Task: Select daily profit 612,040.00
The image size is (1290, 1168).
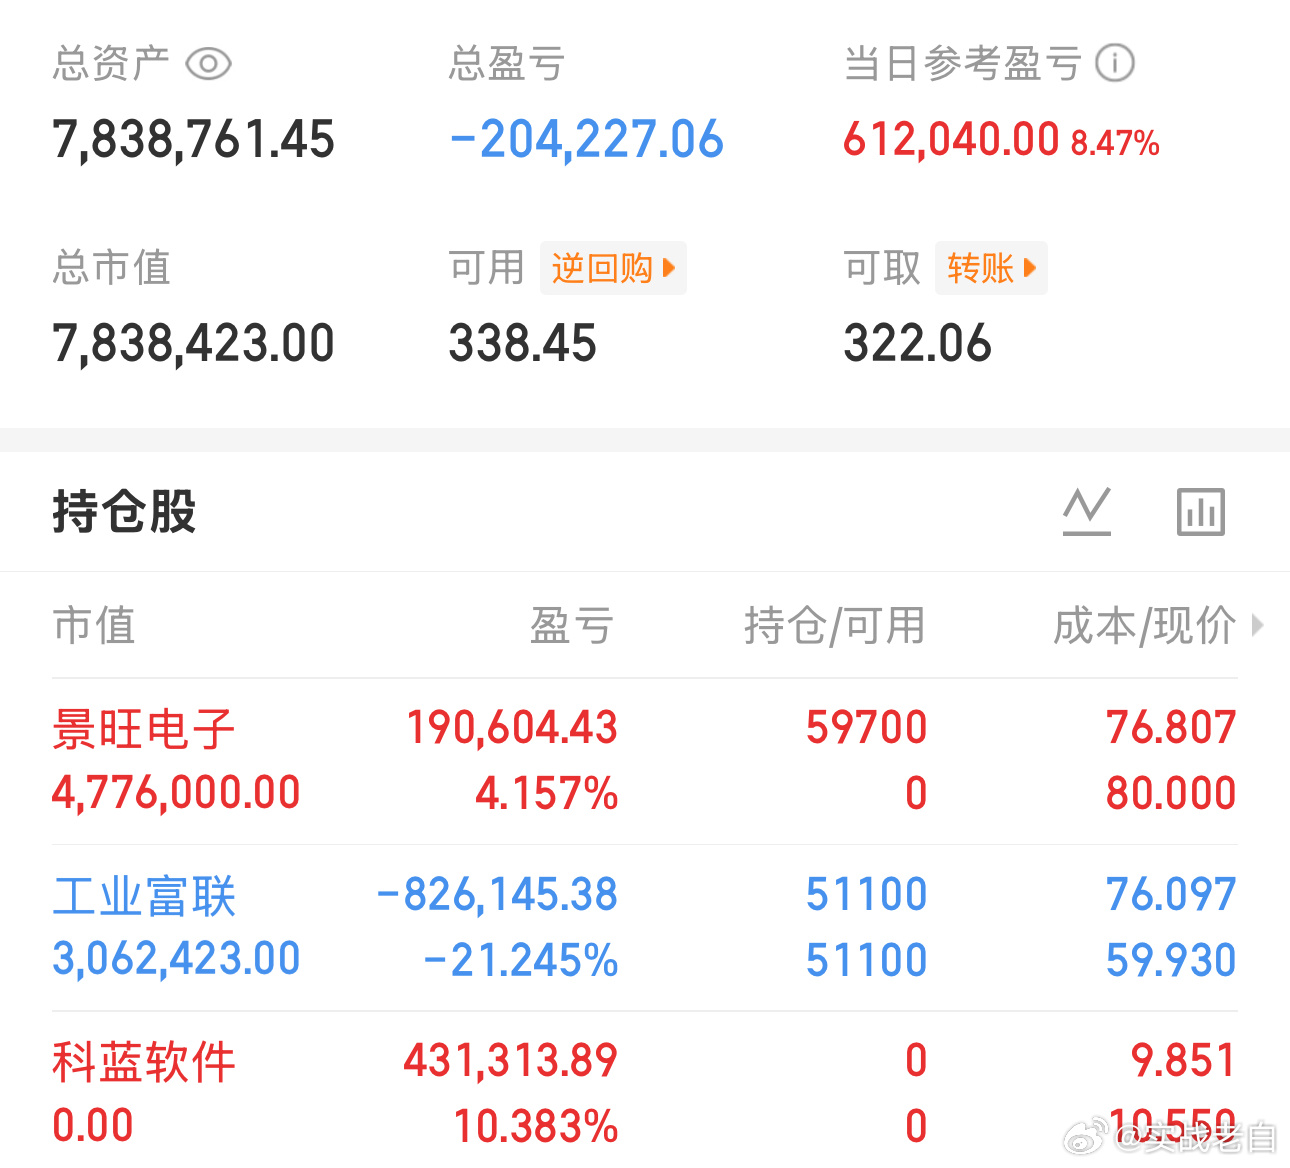Action: pyautogui.click(x=951, y=139)
